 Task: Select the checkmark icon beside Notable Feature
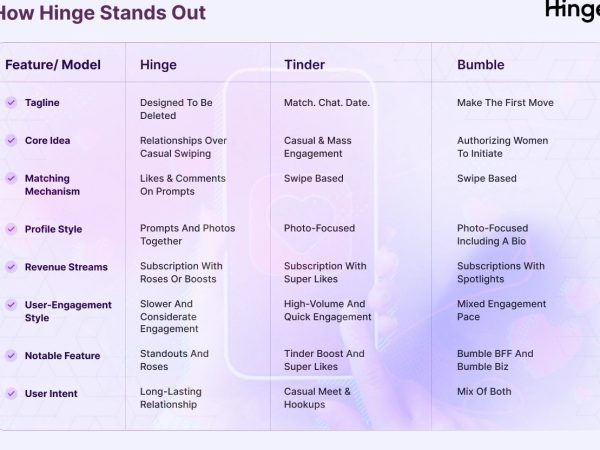[11, 355]
